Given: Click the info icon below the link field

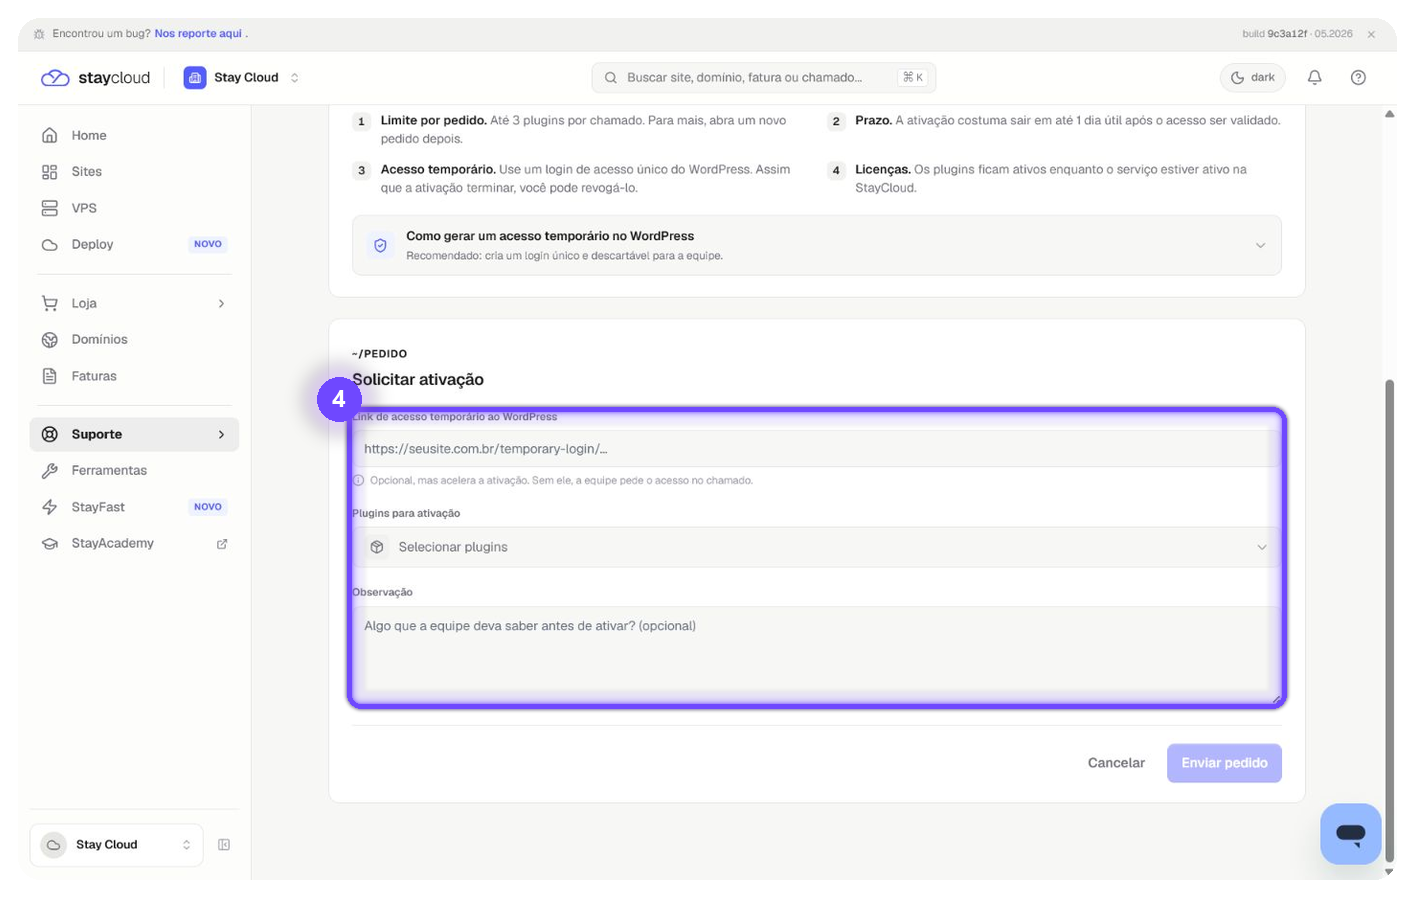Looking at the screenshot, I should point(358,481).
